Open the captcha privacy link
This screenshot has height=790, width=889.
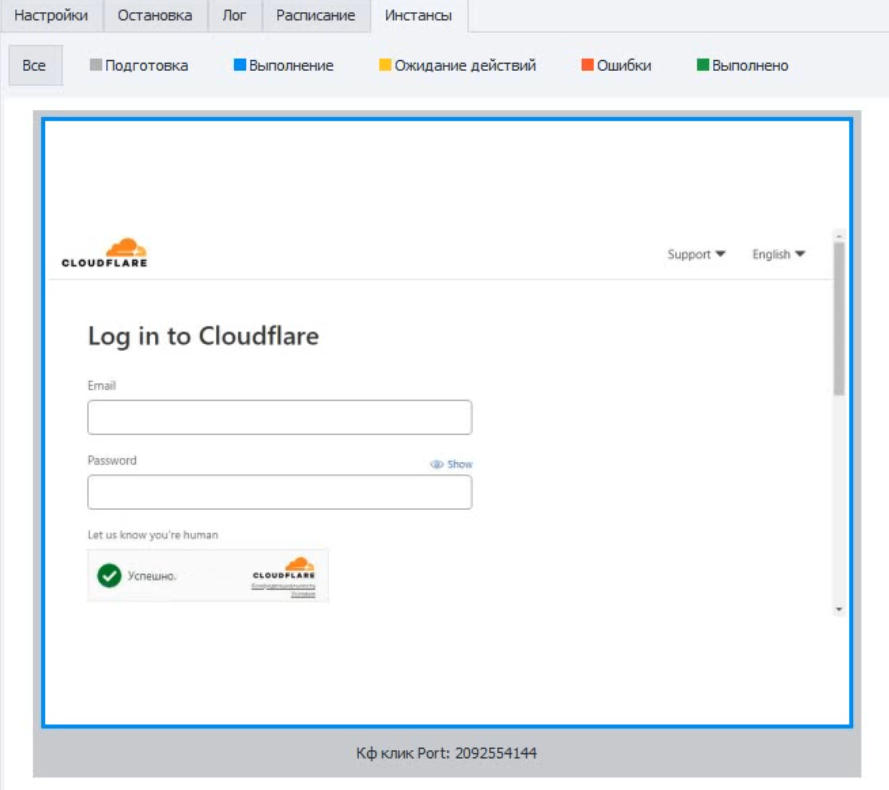click(x=283, y=586)
